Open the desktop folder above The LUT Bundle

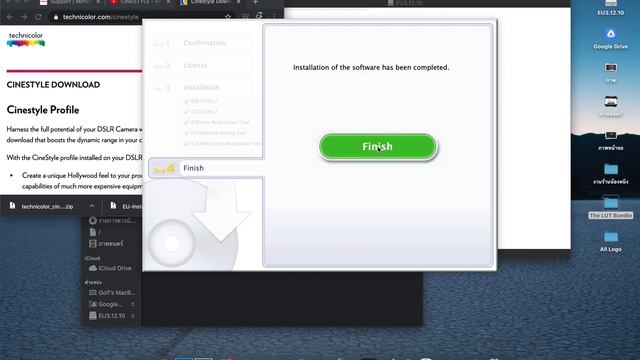611,173
